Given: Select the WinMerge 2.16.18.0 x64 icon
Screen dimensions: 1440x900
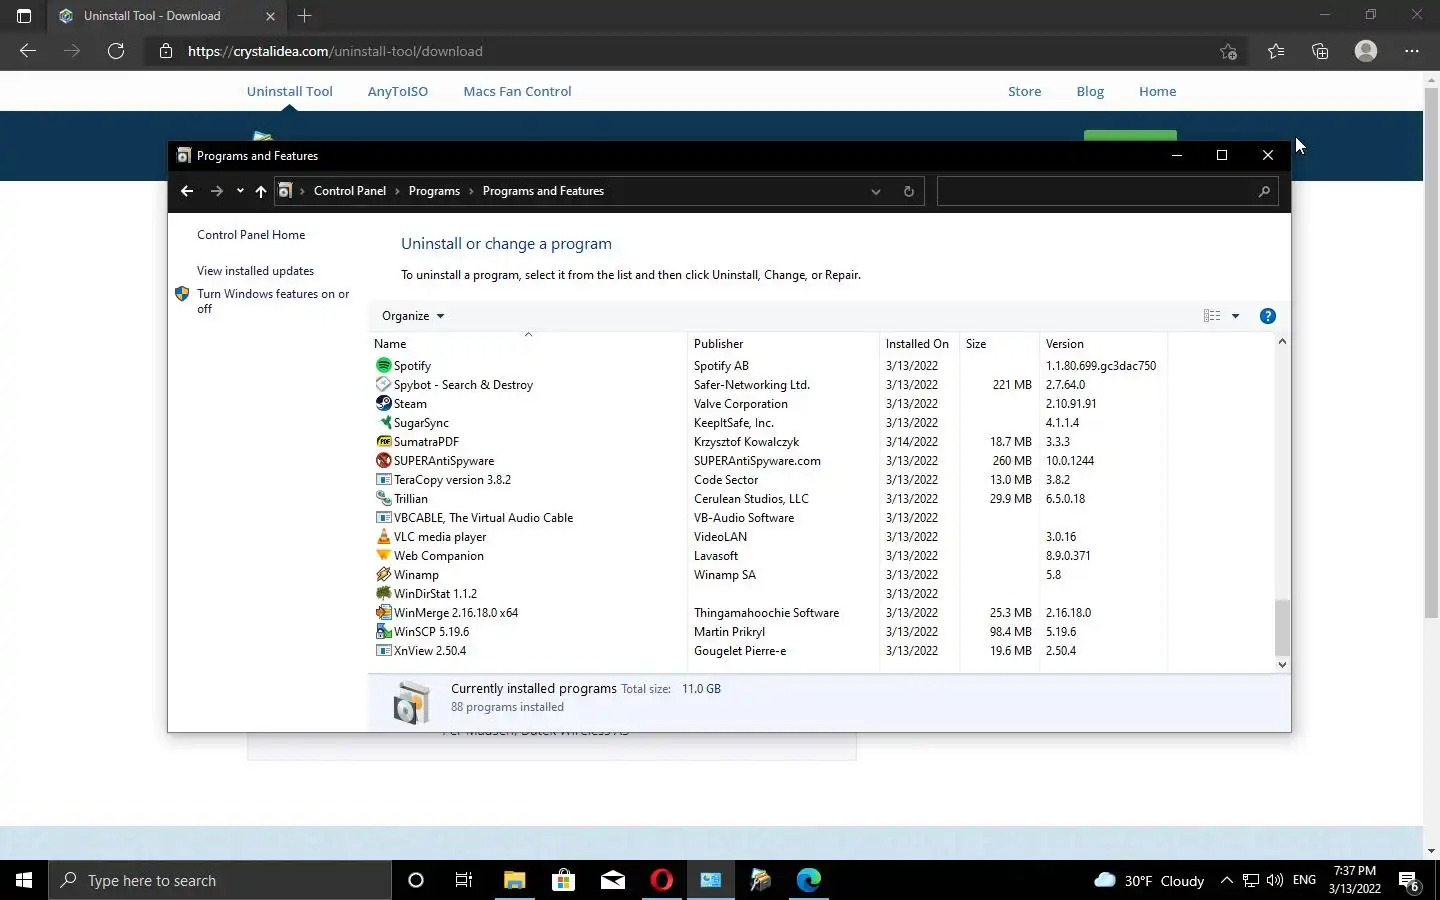Looking at the screenshot, I should pyautogui.click(x=383, y=613).
